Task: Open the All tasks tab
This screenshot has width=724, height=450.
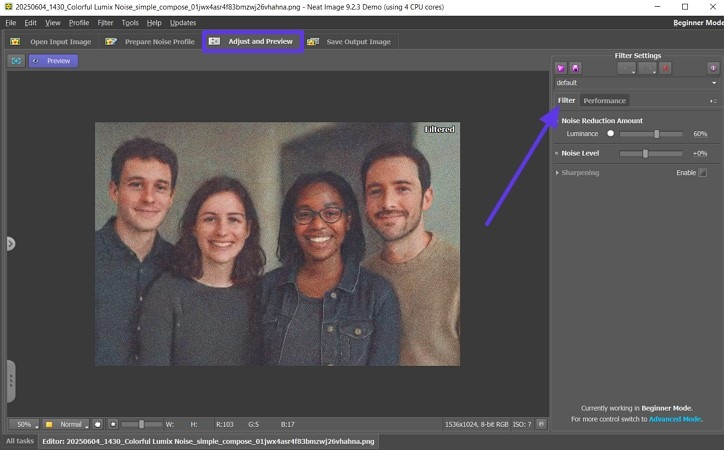Action: (x=20, y=441)
